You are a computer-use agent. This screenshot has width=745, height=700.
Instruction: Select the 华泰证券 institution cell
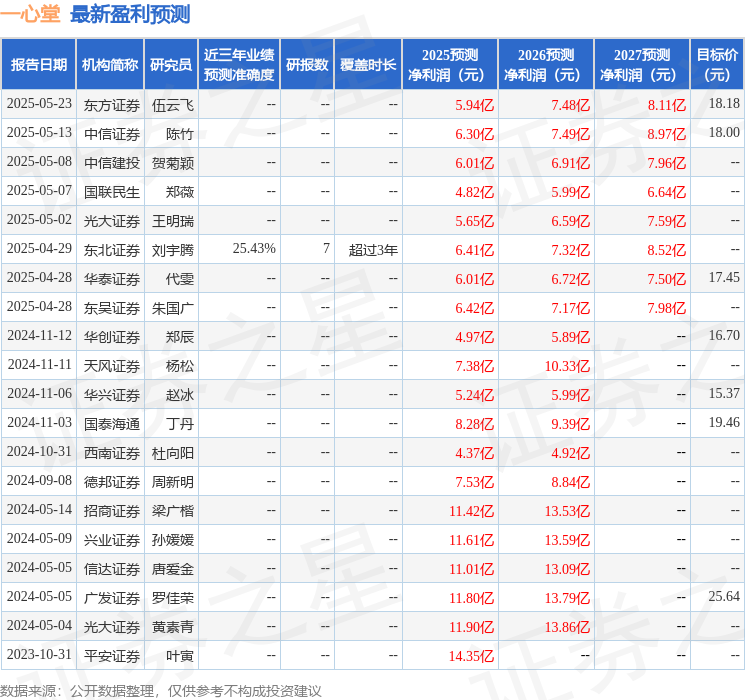[x=112, y=279]
